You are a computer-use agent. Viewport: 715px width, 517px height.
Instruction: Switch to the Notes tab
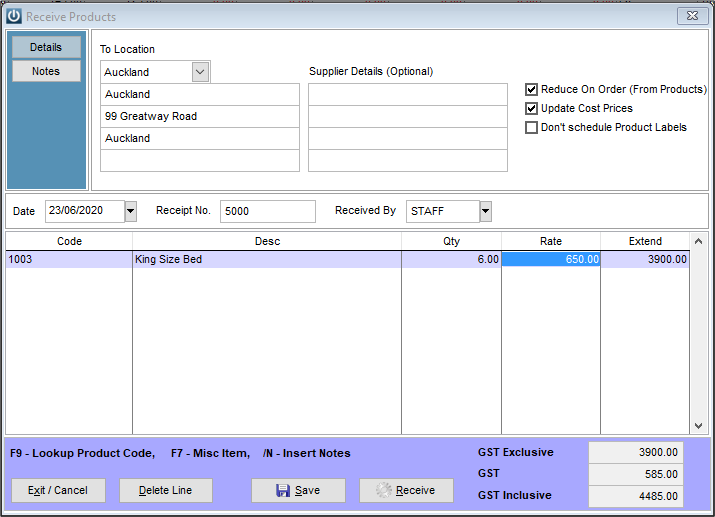(46, 71)
